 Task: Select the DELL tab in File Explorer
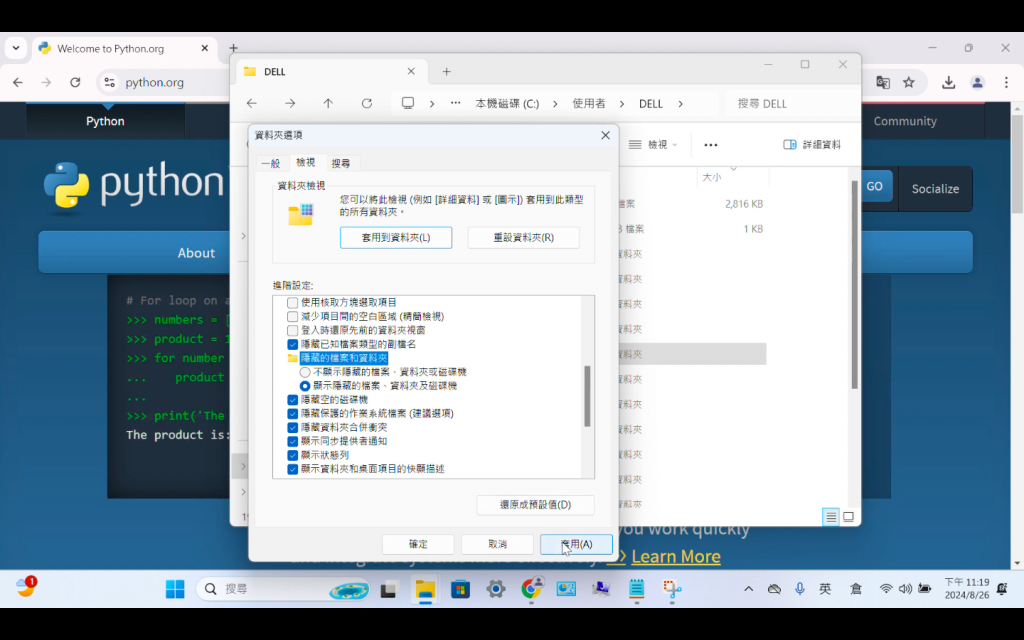[x=330, y=72]
